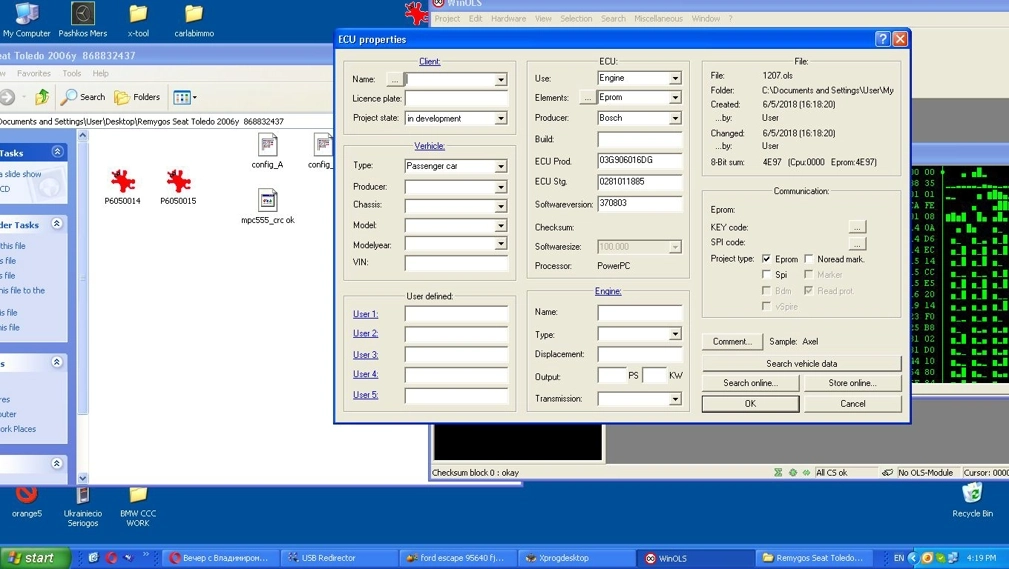The width and height of the screenshot is (1009, 569).
Task: Toggle Eprom project type checkbox
Action: pos(766,259)
